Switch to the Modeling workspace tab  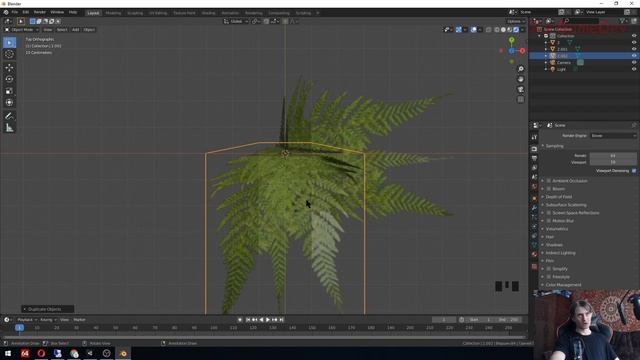coord(113,13)
